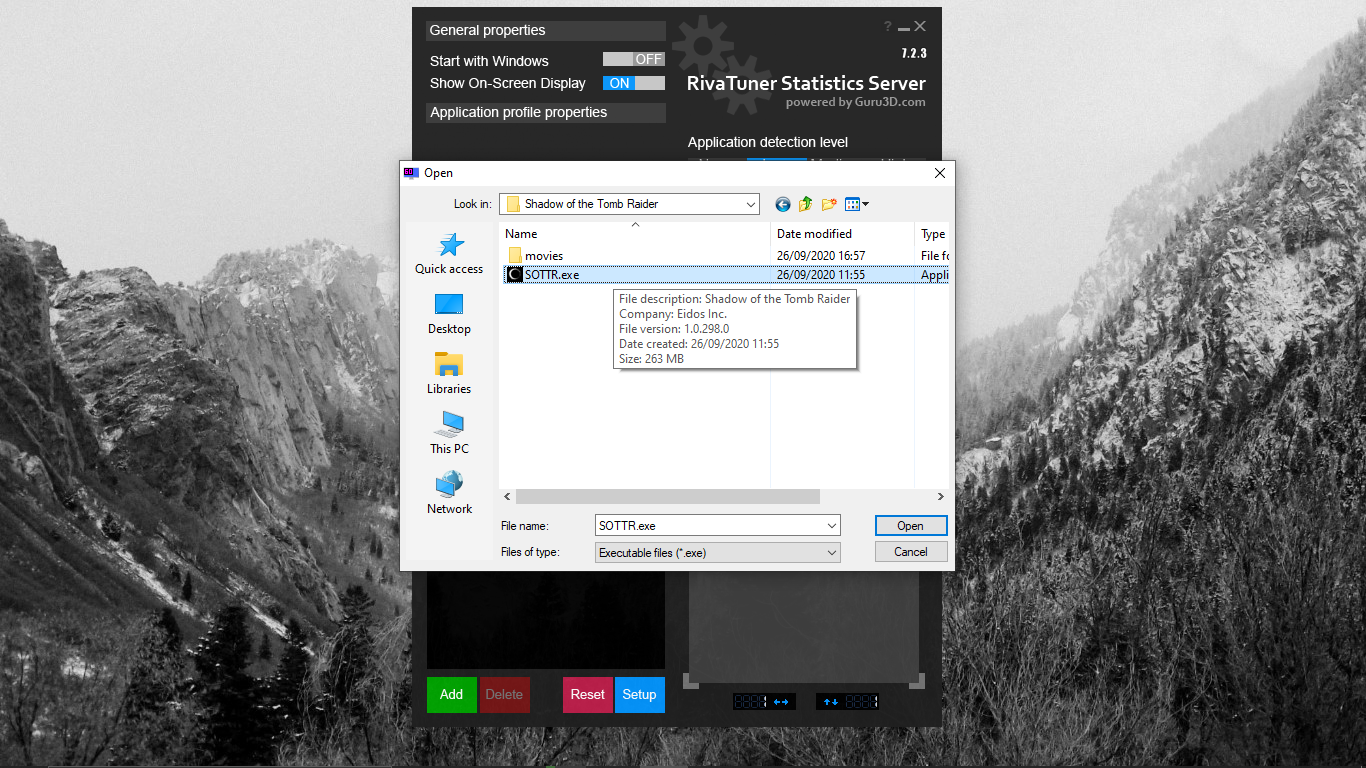Open the Libraries sidebar icon

point(448,371)
